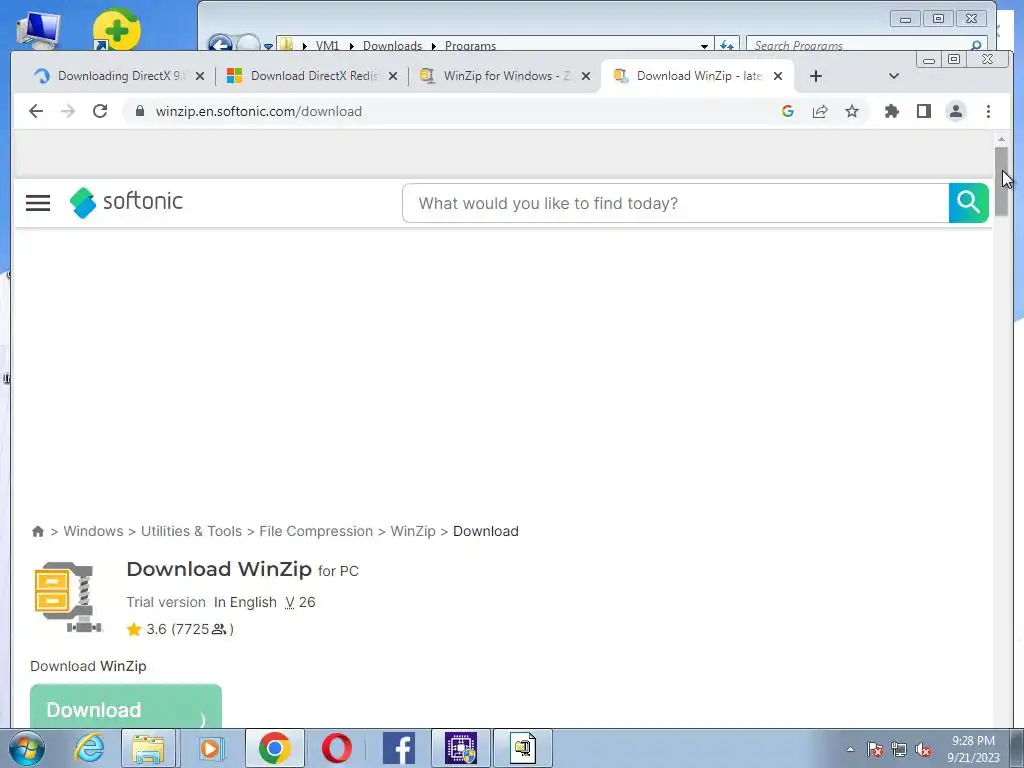
Task: Click version V 26 text
Action: click(x=300, y=602)
